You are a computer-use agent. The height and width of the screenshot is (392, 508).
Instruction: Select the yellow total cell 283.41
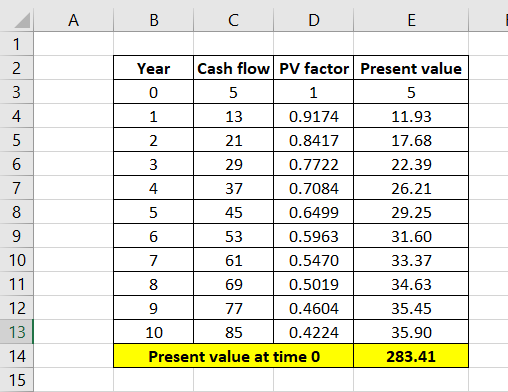pos(411,356)
